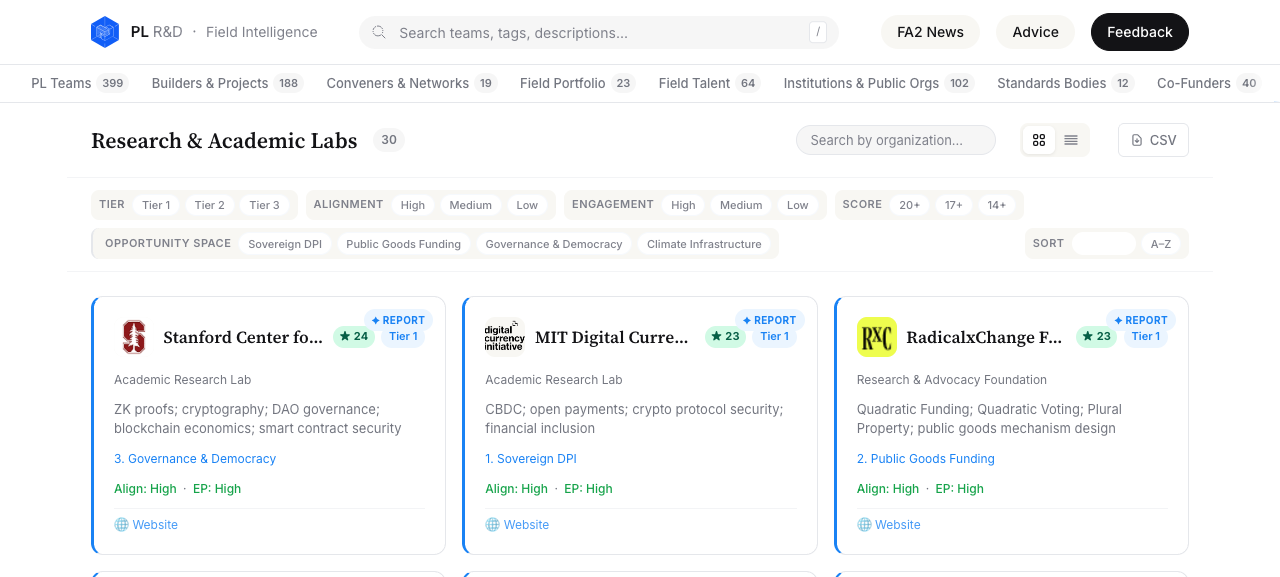Click the RadicalxChange RXC logo
The width and height of the screenshot is (1280, 577).
(877, 337)
